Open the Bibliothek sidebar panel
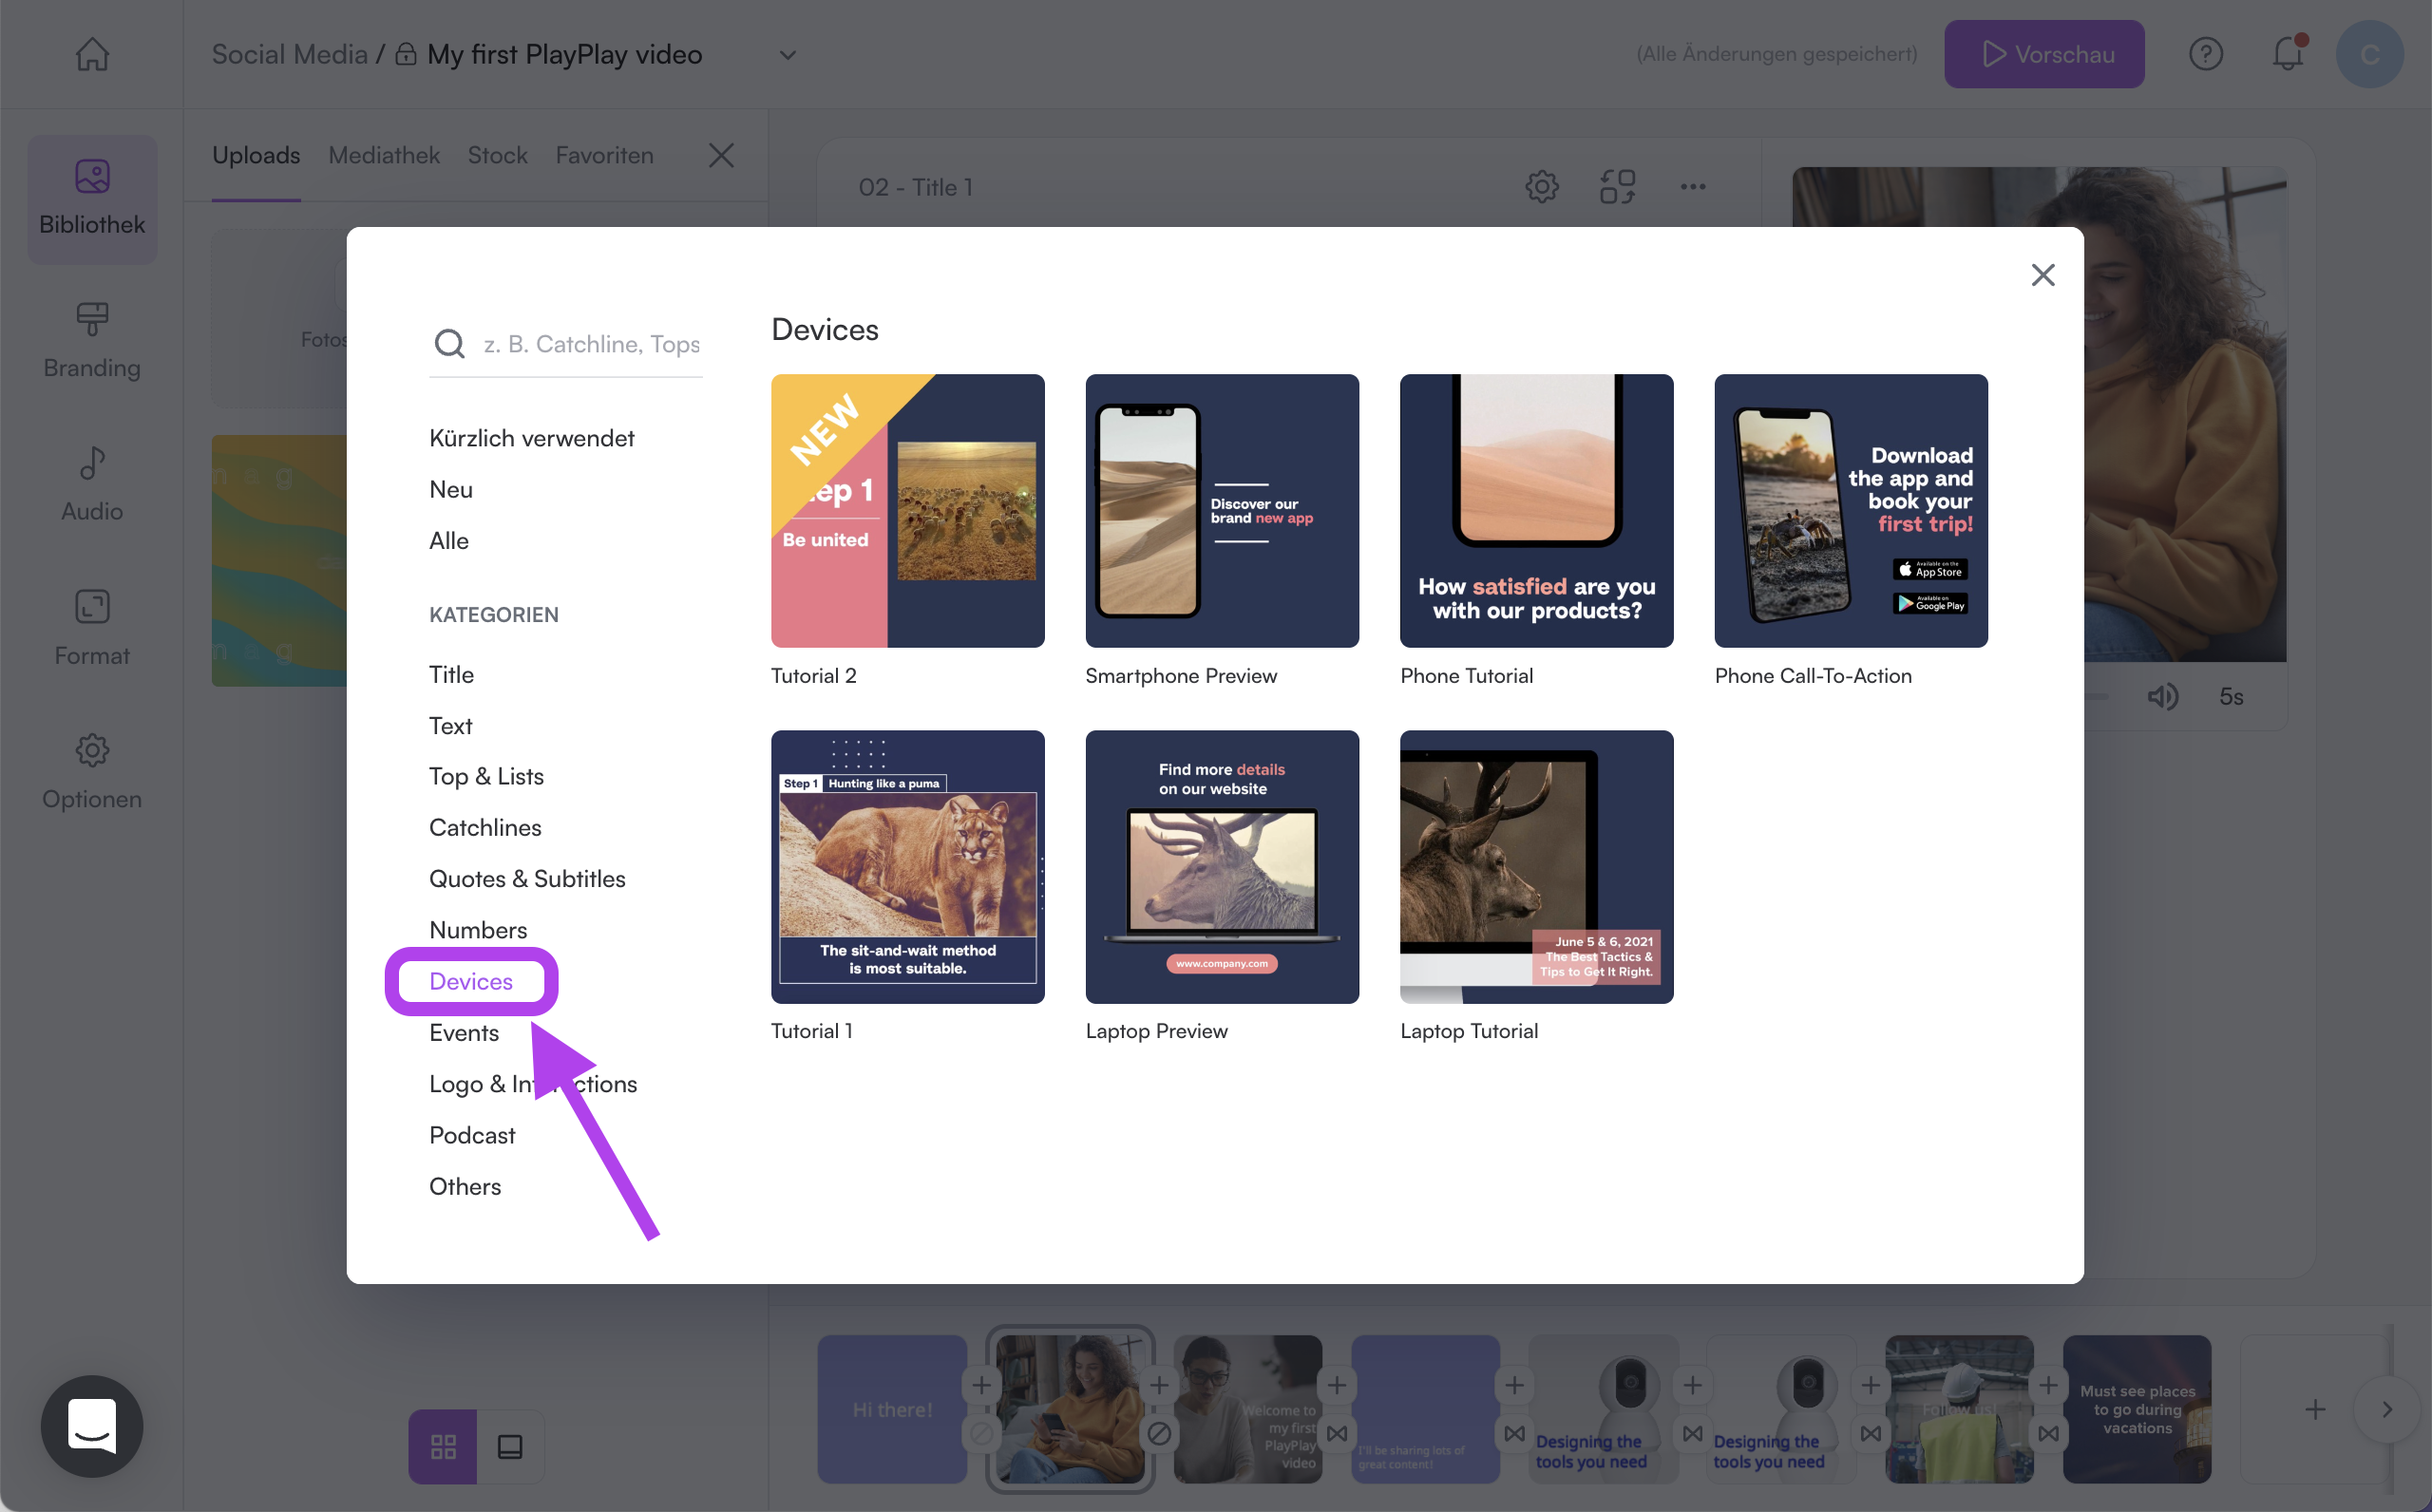 (x=92, y=199)
